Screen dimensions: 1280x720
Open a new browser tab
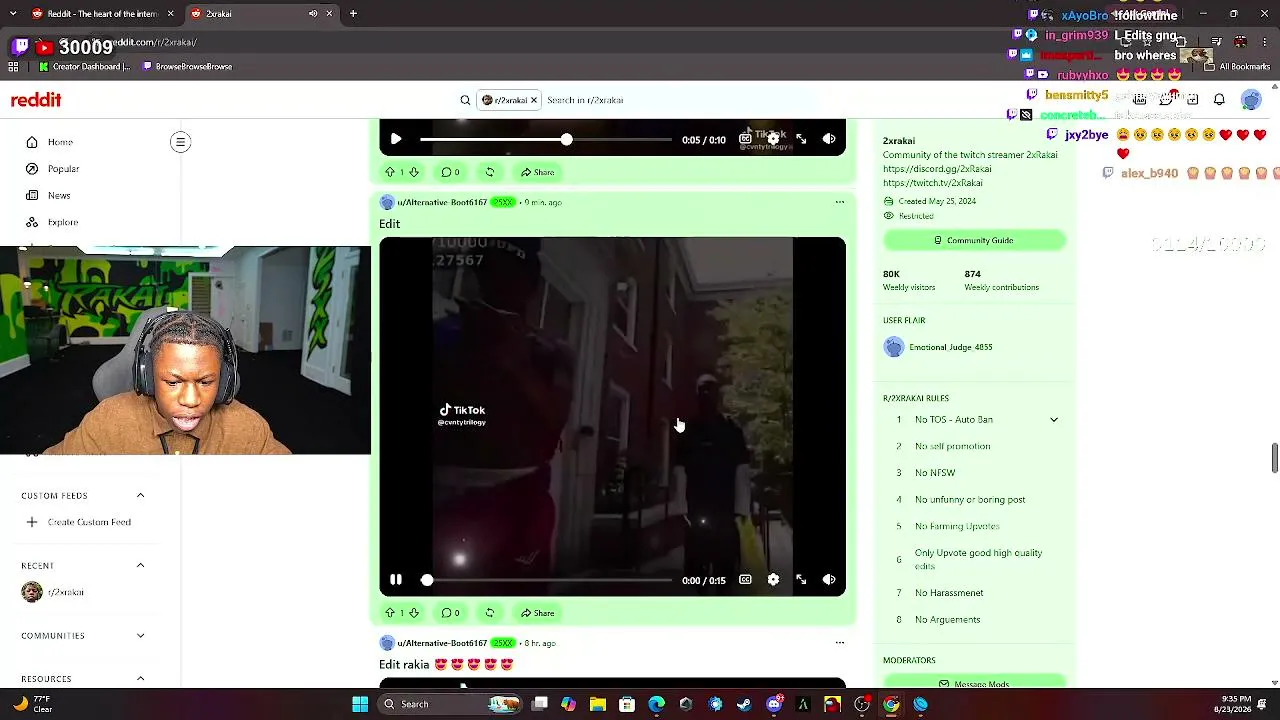354,14
